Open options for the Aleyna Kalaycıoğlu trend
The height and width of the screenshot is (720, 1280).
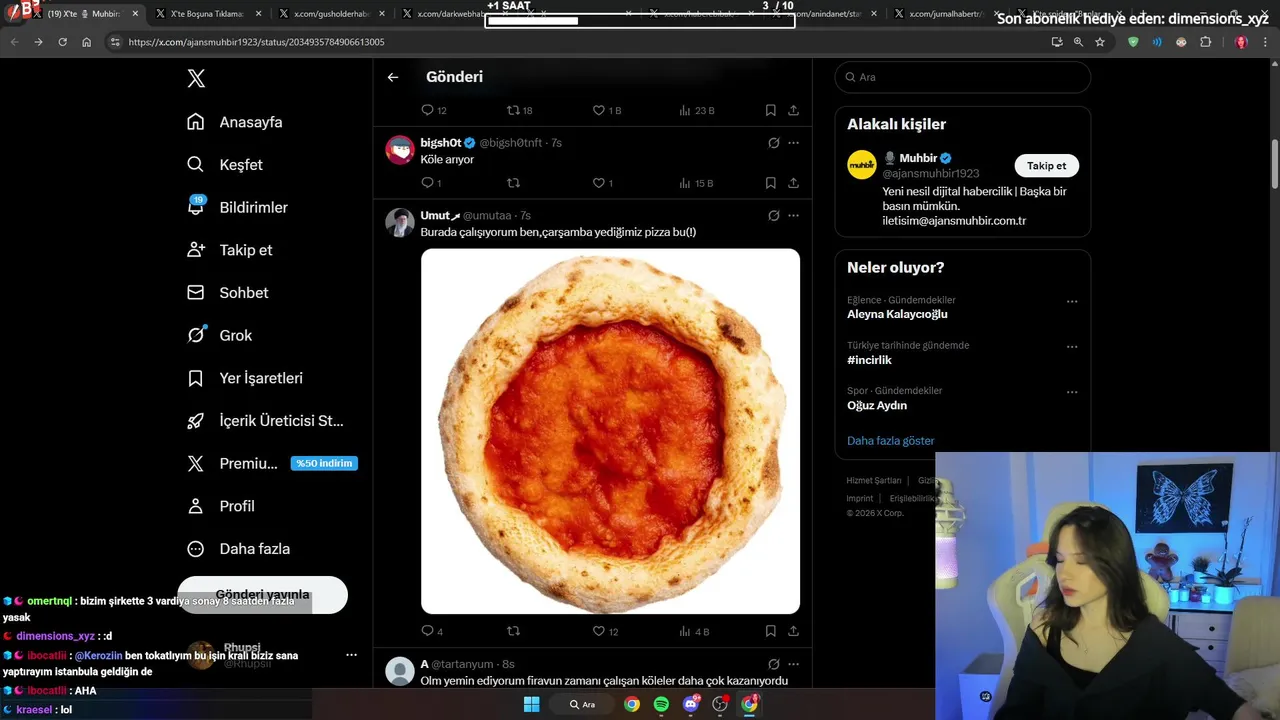[1072, 302]
